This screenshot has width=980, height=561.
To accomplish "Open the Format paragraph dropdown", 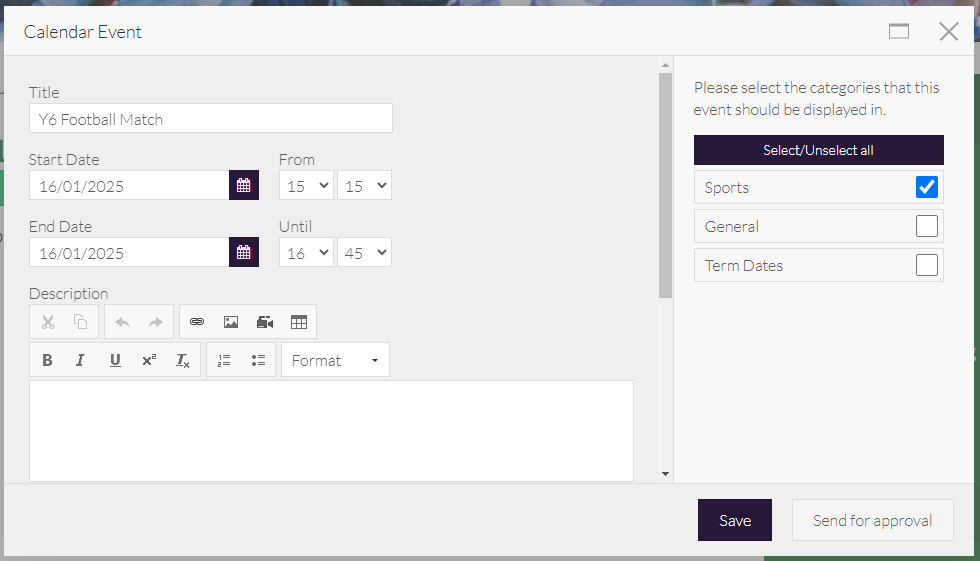I will [x=335, y=360].
